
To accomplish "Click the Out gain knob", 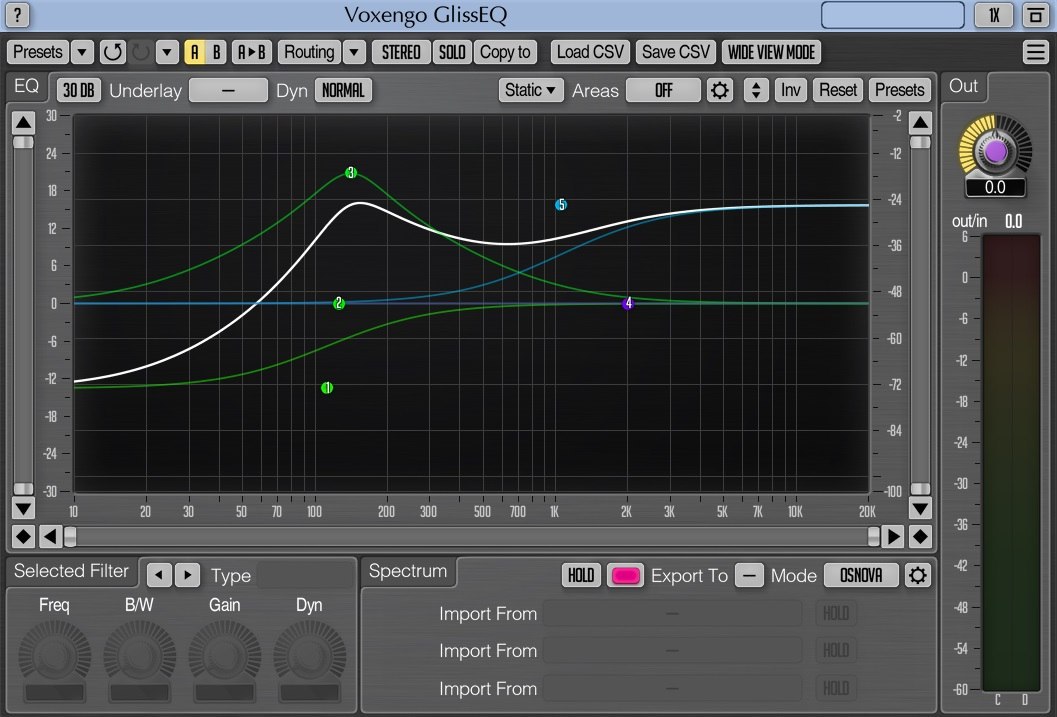I will point(995,151).
